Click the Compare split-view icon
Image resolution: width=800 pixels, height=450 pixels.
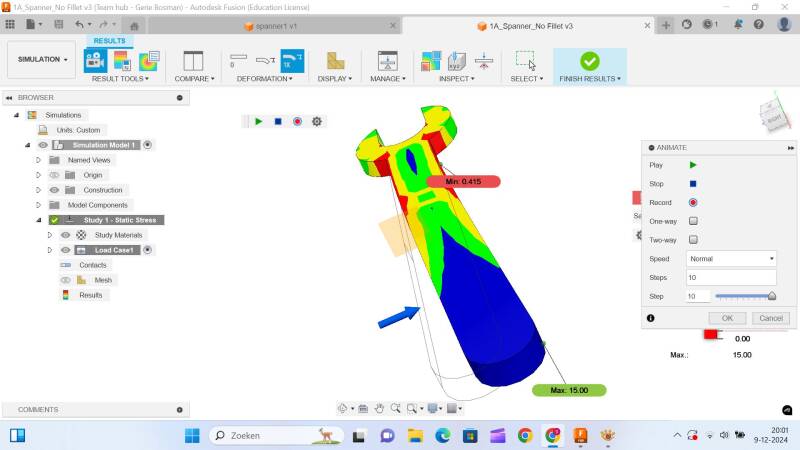tap(193, 61)
